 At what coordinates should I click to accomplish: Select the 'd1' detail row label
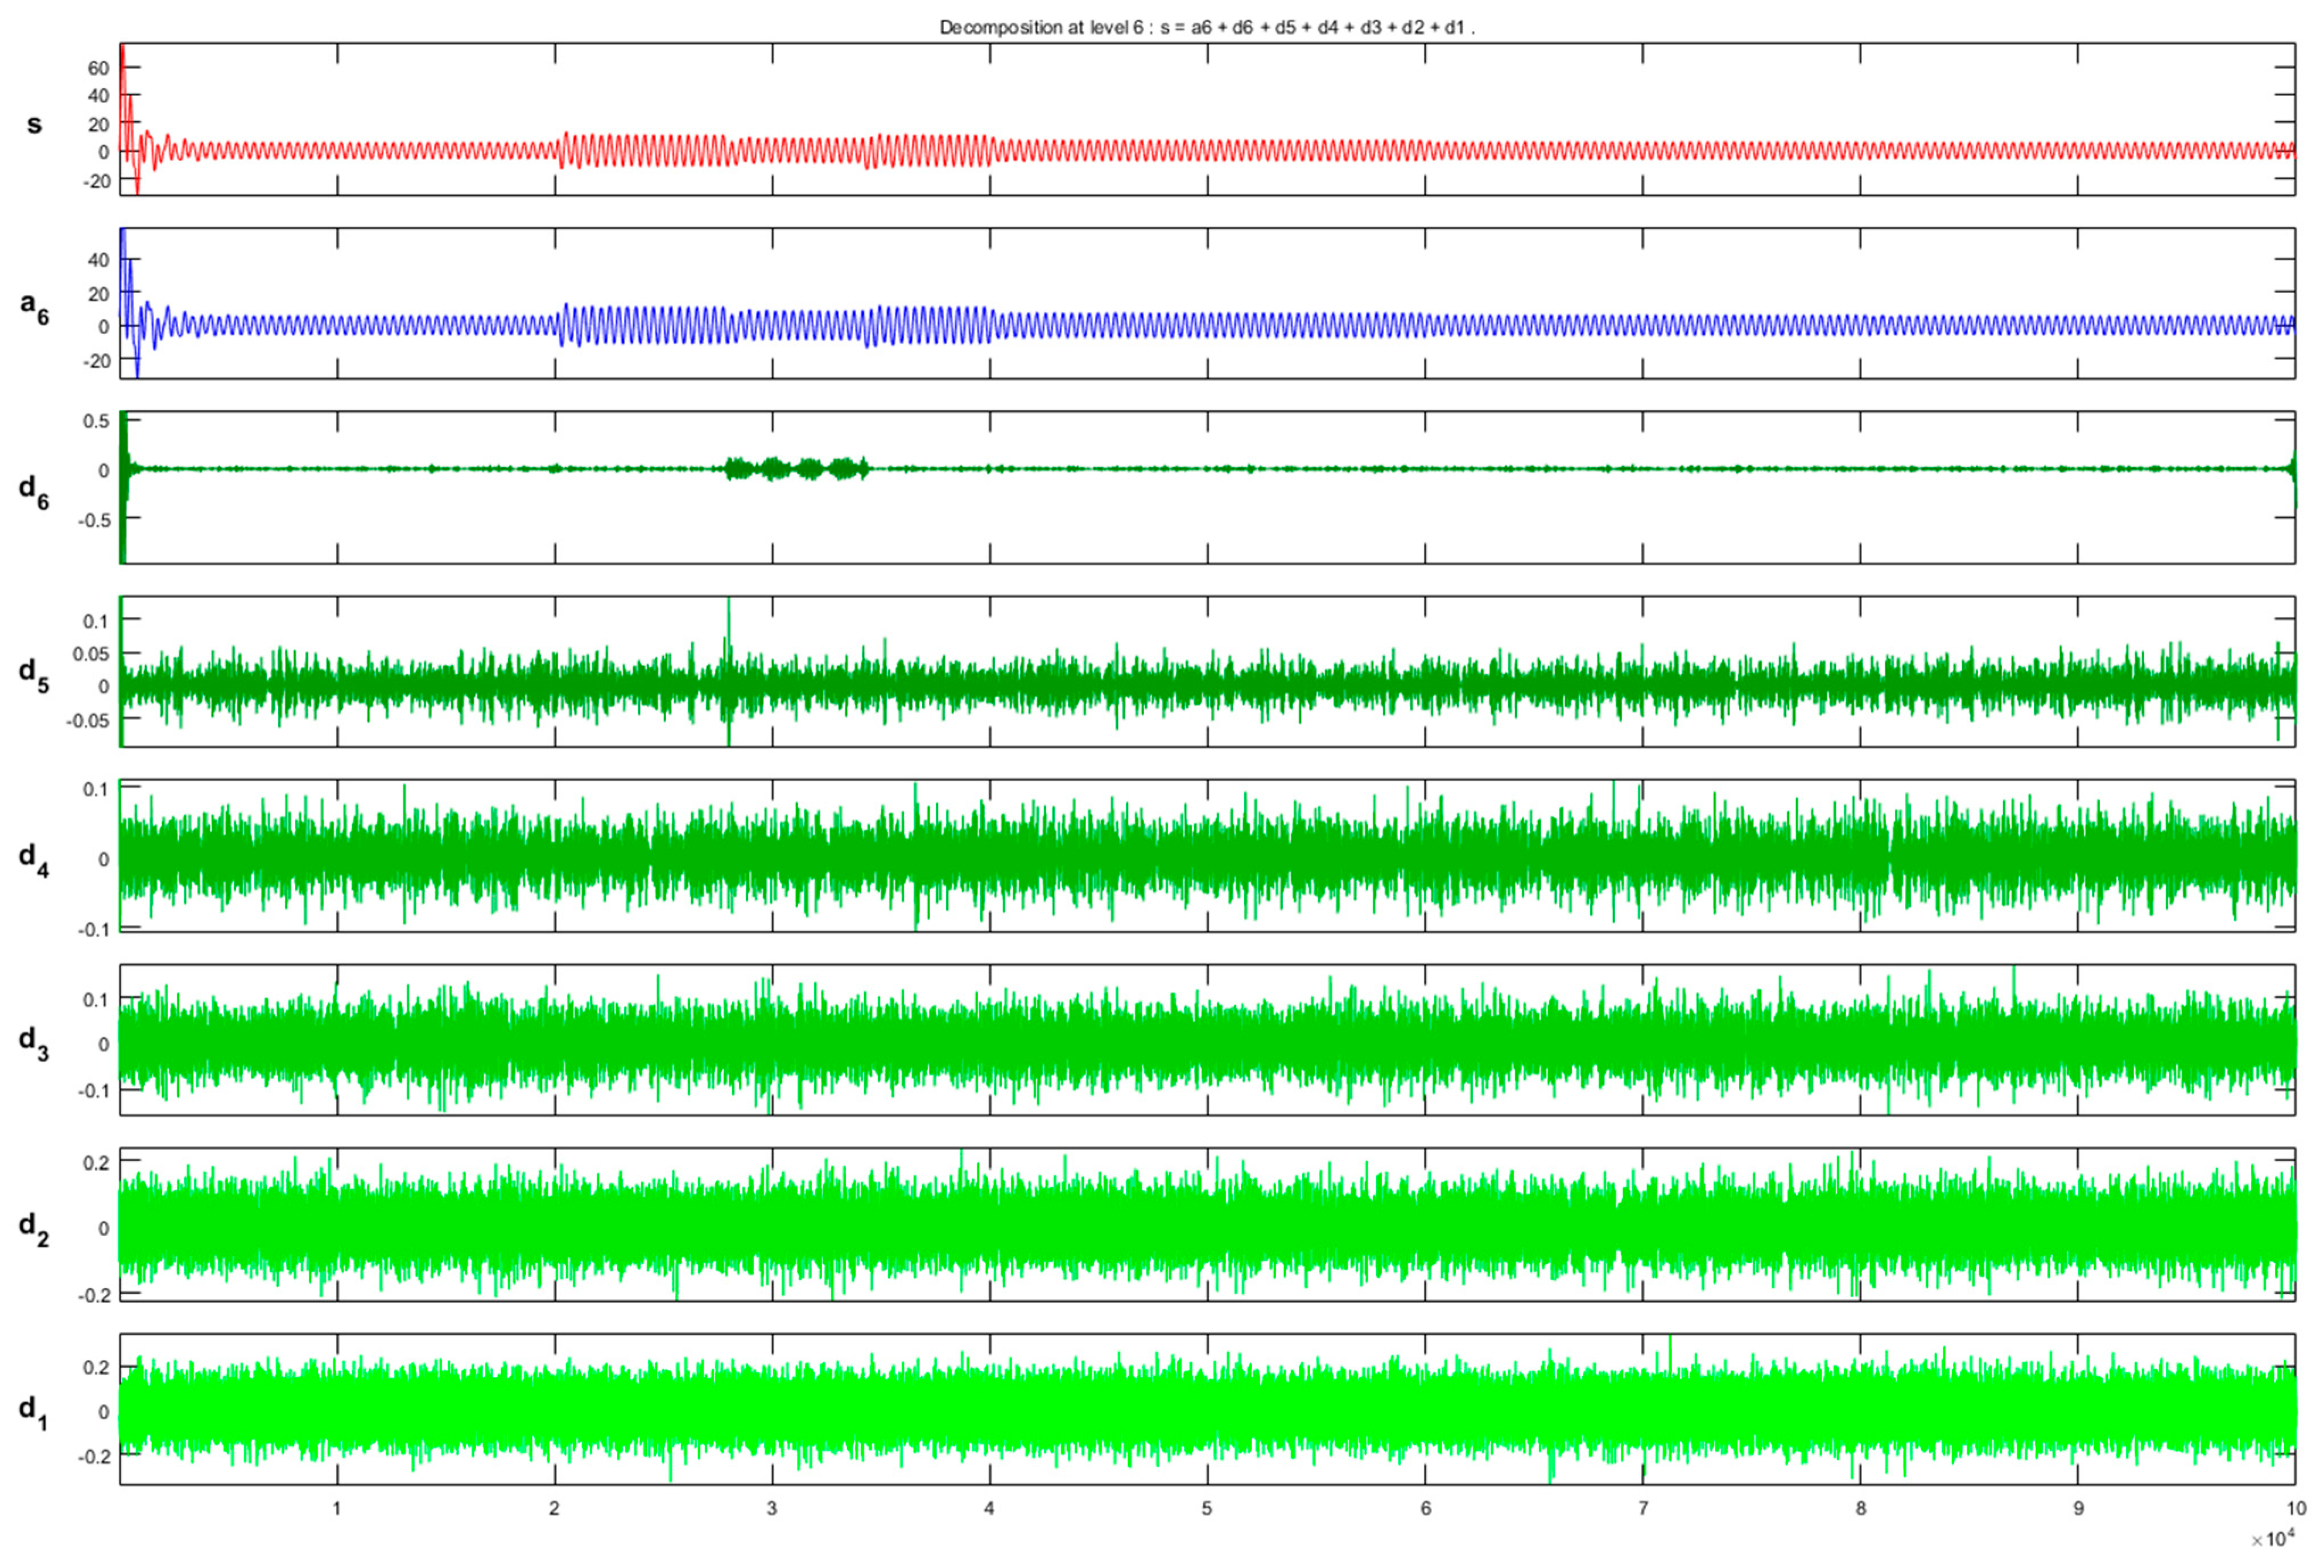[34, 1411]
